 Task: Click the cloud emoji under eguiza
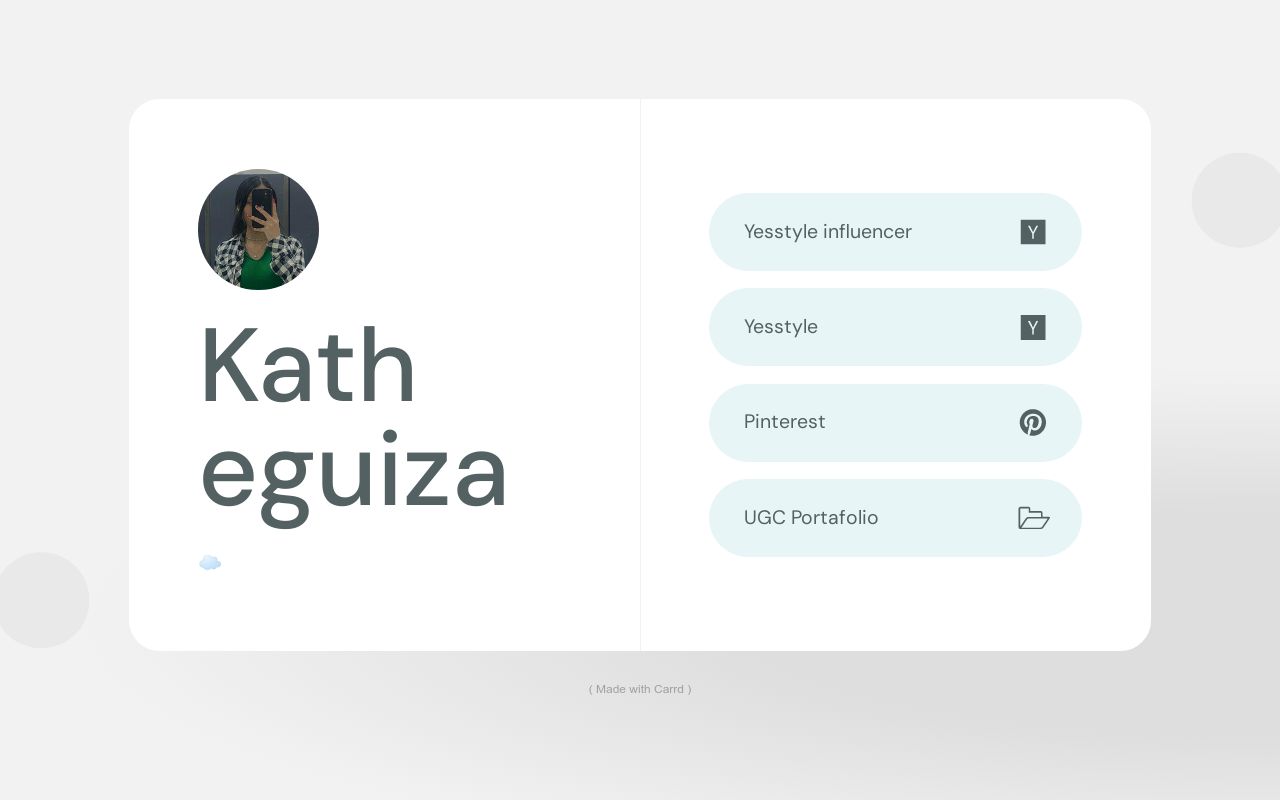[x=210, y=562]
